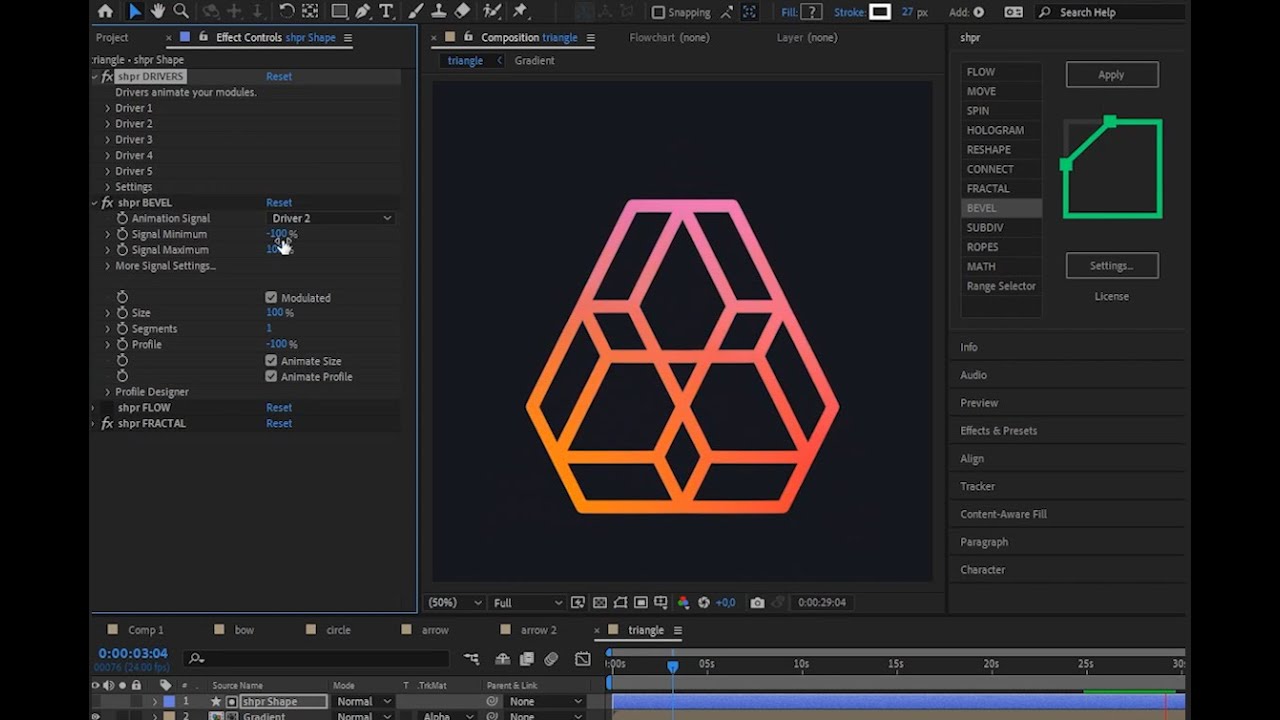Expand Driver 3 group
The image size is (1280, 720).
108,140
